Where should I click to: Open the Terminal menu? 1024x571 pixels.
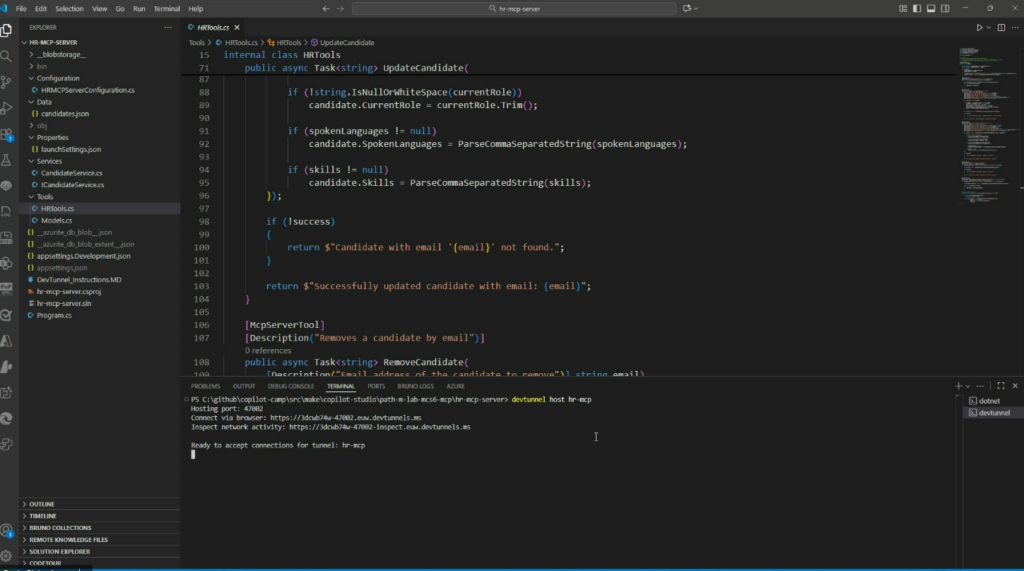166,8
